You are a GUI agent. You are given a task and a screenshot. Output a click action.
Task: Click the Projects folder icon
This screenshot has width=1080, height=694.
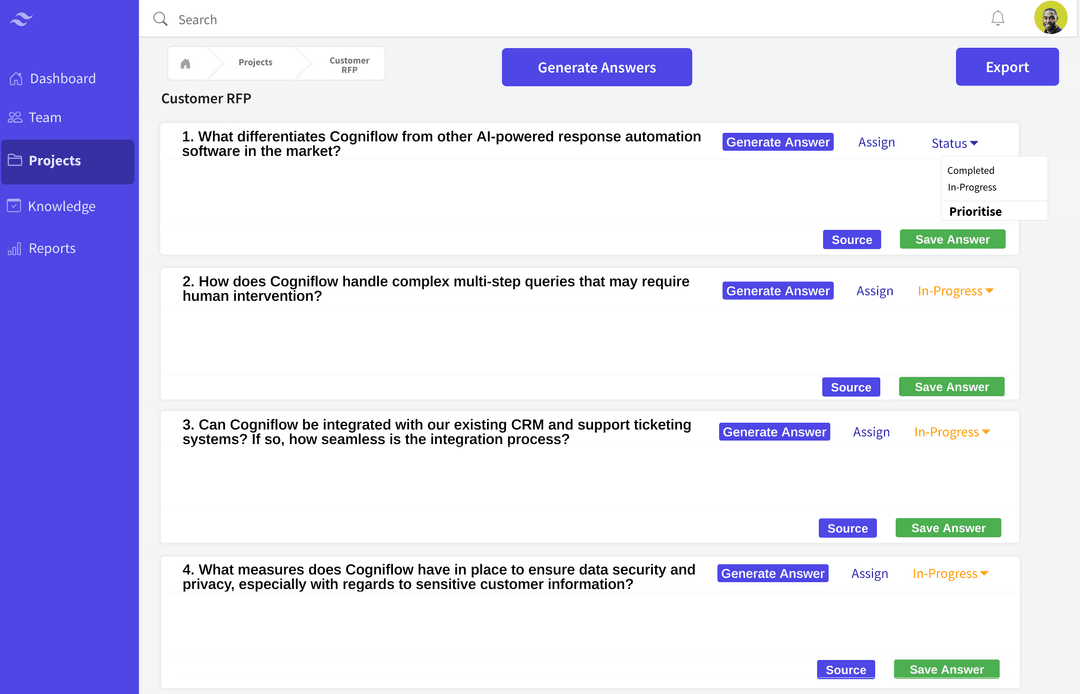15,160
